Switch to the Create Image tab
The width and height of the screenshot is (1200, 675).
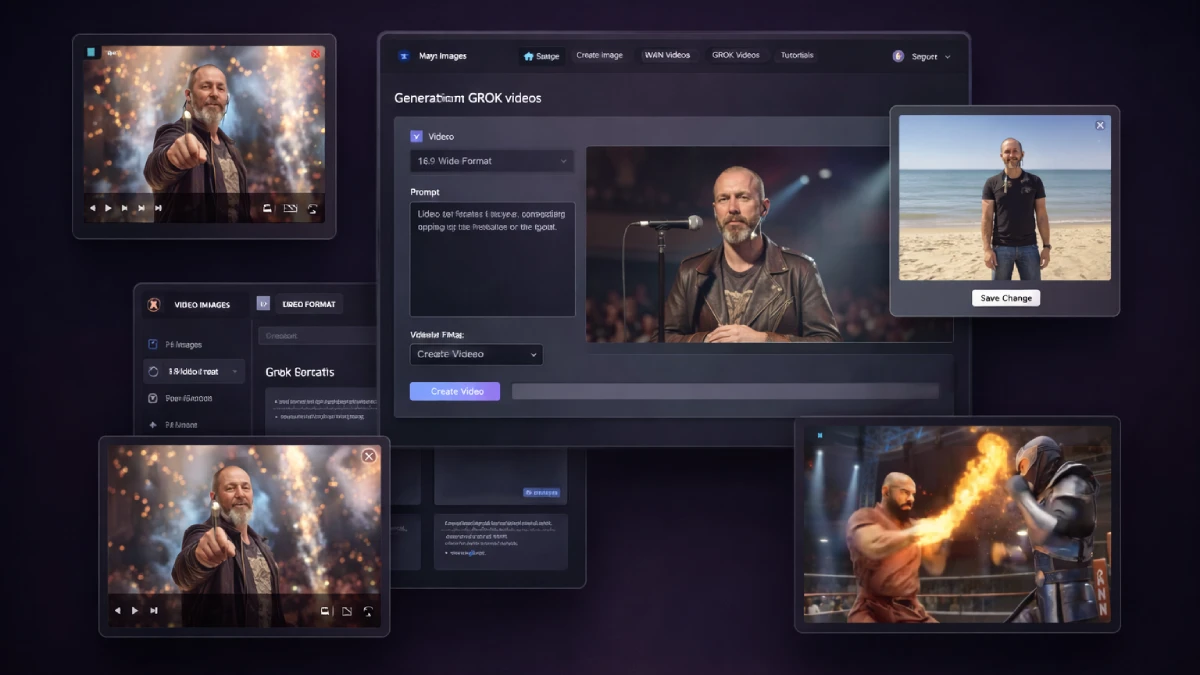click(x=599, y=56)
